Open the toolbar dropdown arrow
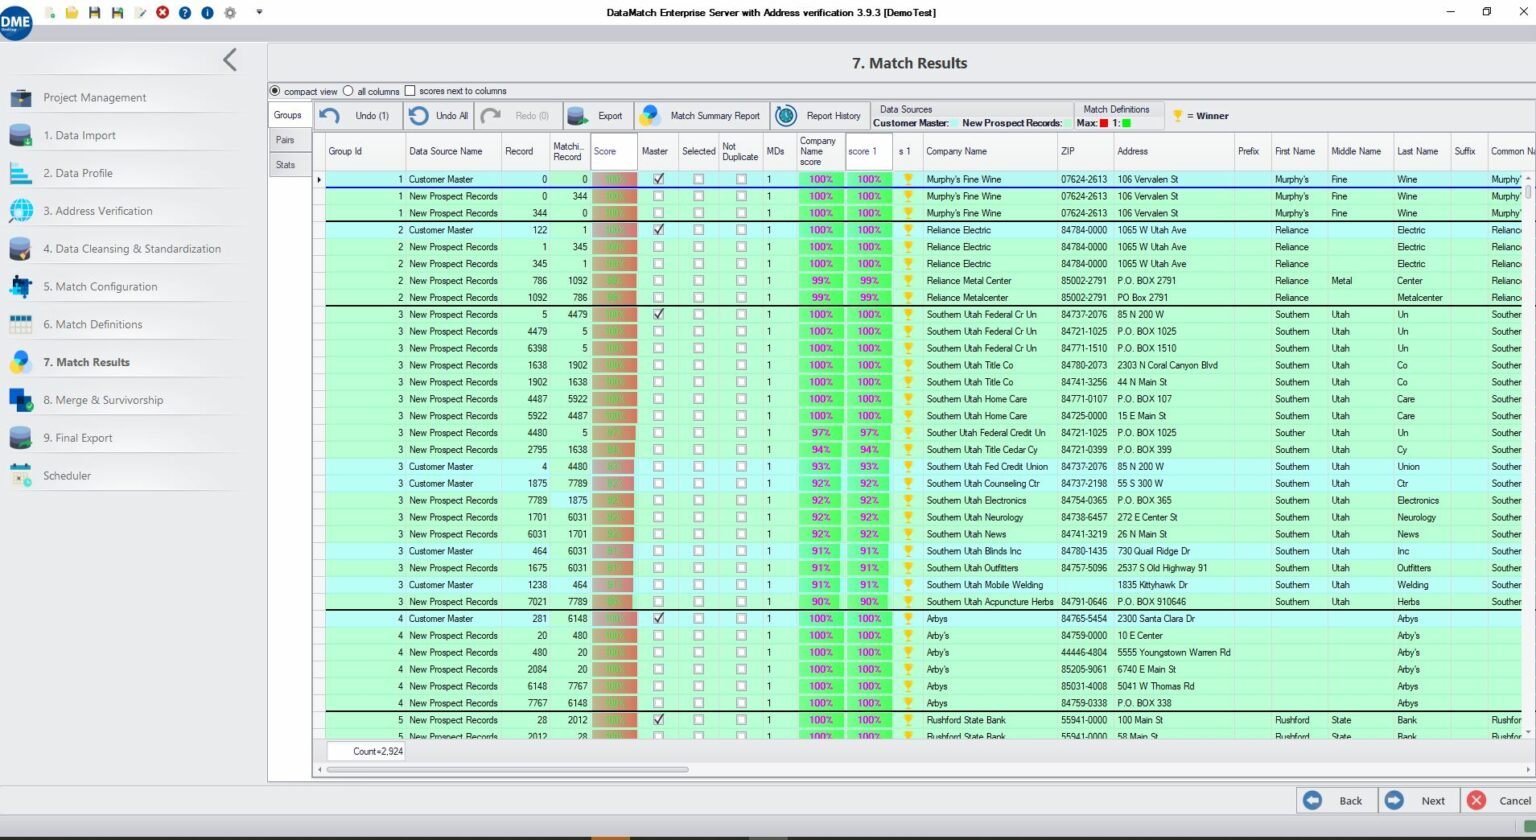Image resolution: width=1536 pixels, height=840 pixels. pyautogui.click(x=259, y=12)
